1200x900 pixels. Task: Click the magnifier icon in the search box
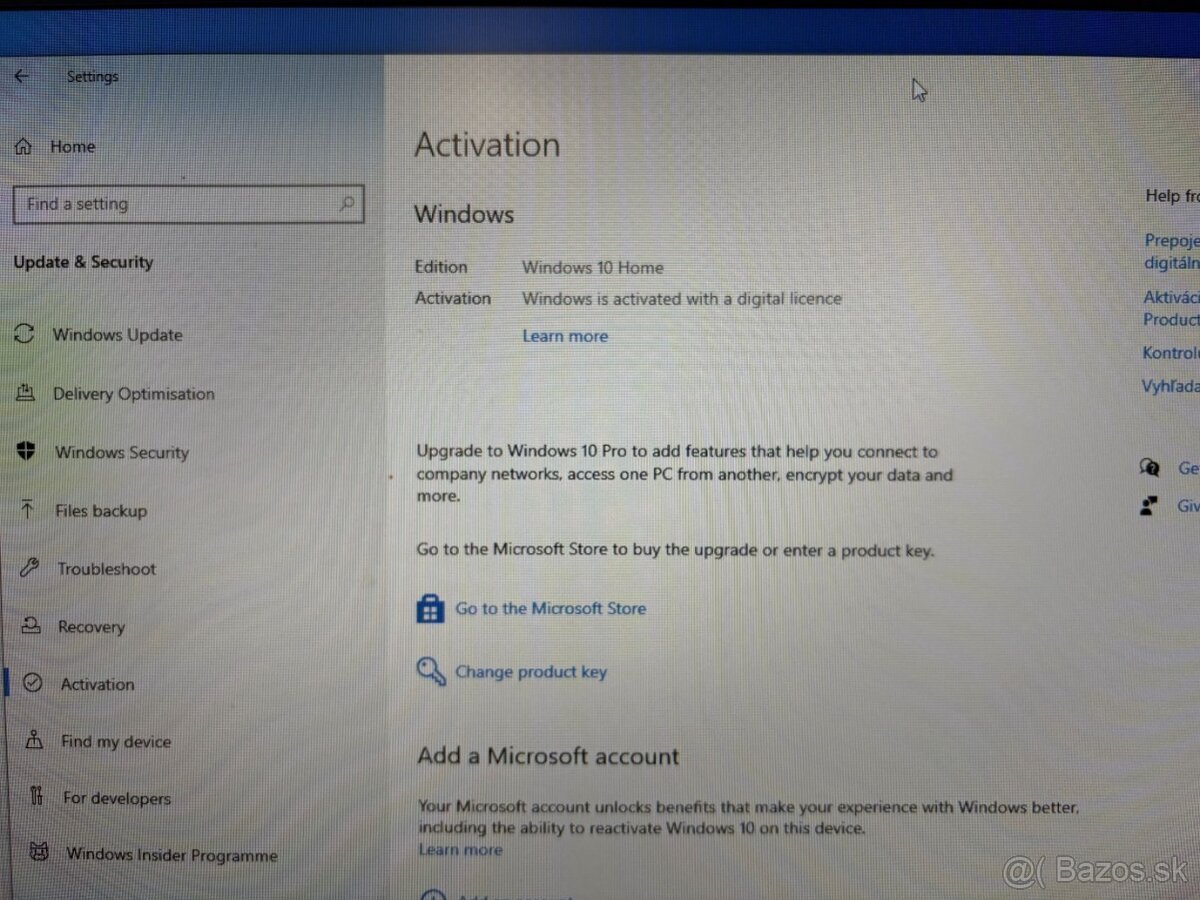pyautogui.click(x=347, y=203)
